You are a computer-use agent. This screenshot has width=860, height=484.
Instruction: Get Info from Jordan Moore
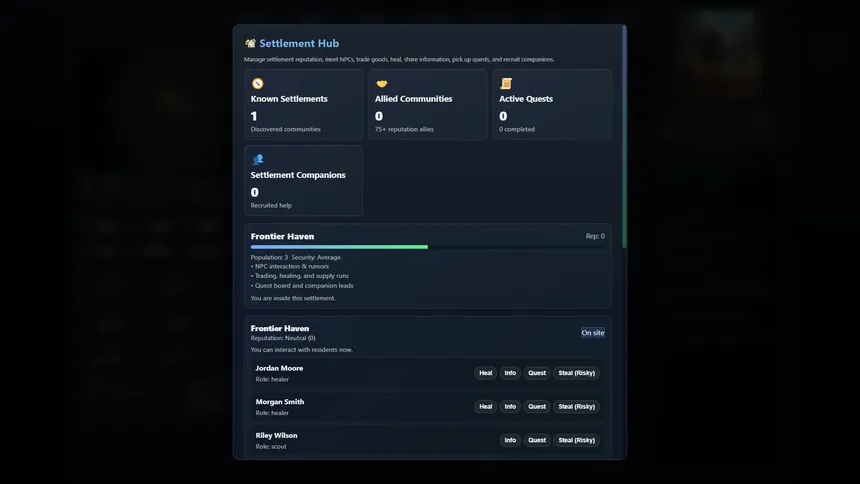[510, 373]
